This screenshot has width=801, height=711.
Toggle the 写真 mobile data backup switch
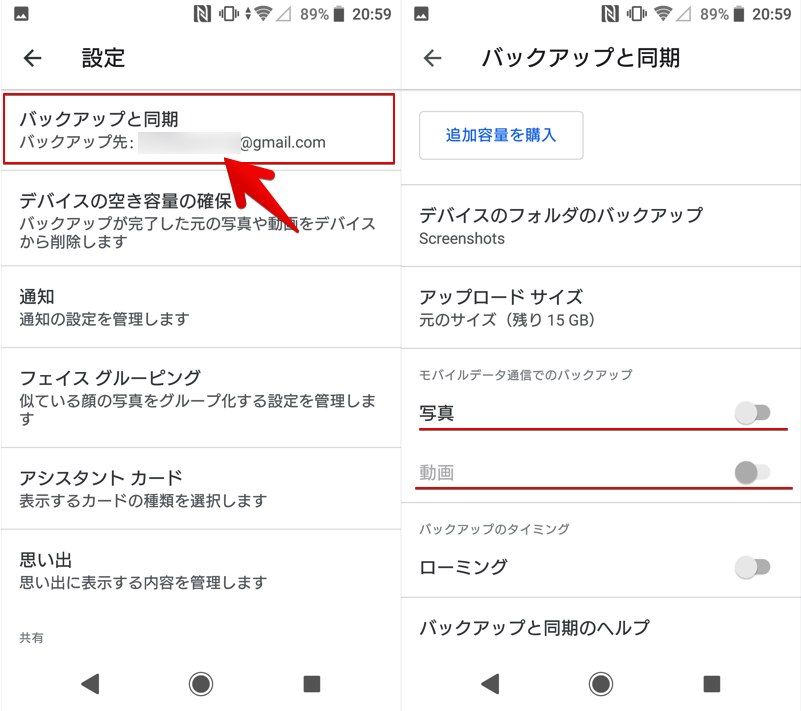(752, 413)
